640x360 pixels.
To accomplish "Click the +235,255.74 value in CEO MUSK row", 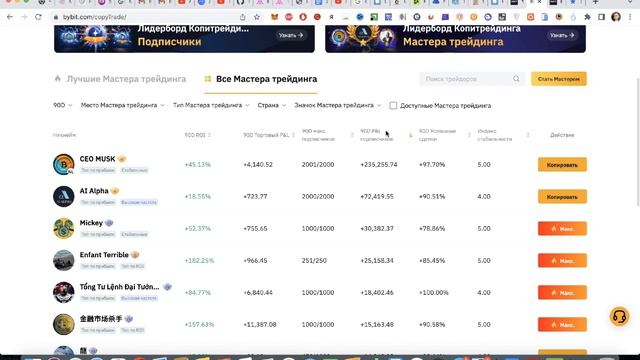I will point(379,164).
